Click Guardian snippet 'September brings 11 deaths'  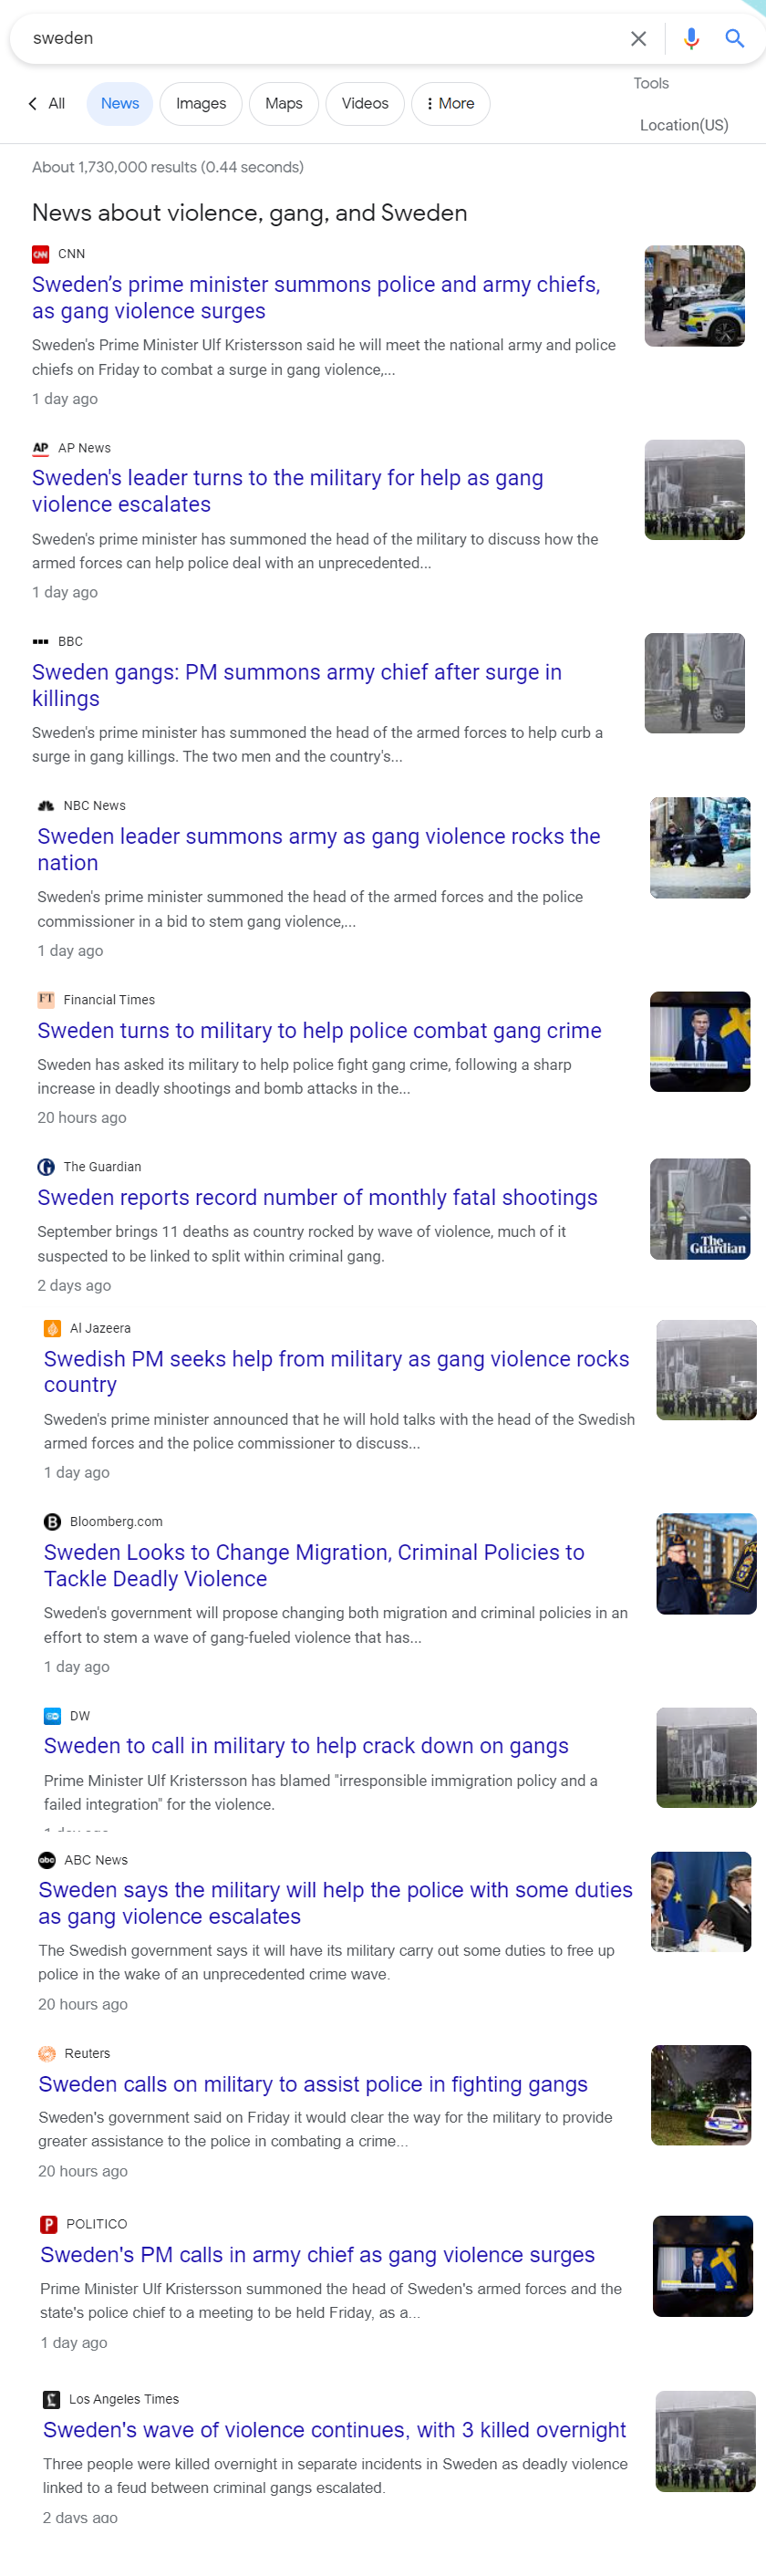[302, 1243]
